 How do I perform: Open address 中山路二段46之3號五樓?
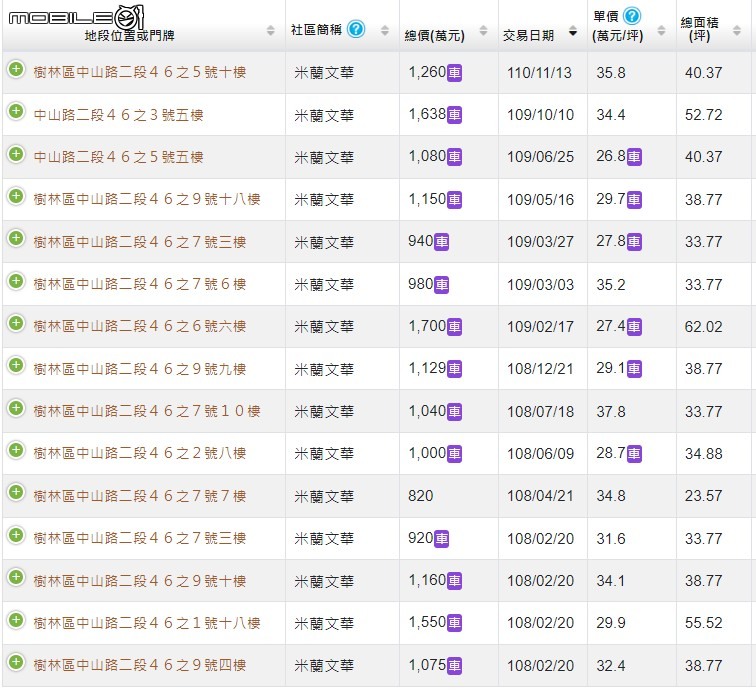(119, 115)
